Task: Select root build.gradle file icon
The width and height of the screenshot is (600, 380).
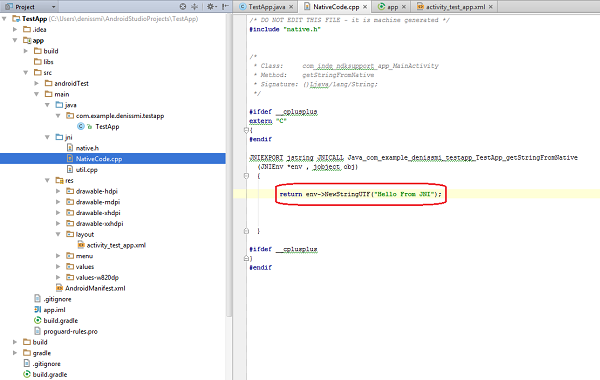Action: tap(27, 374)
